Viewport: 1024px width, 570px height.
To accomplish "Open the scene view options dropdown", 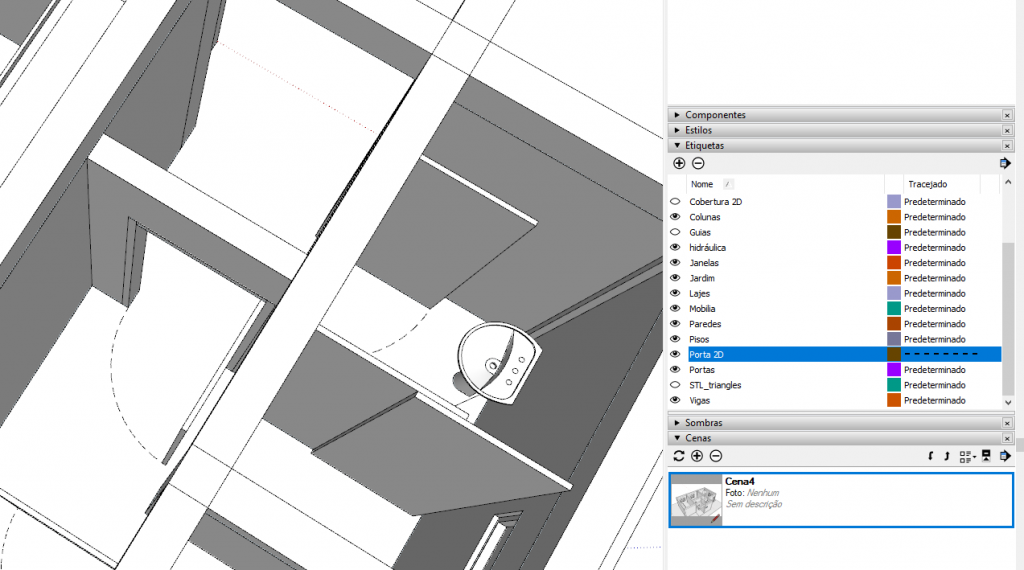I will (x=966, y=456).
